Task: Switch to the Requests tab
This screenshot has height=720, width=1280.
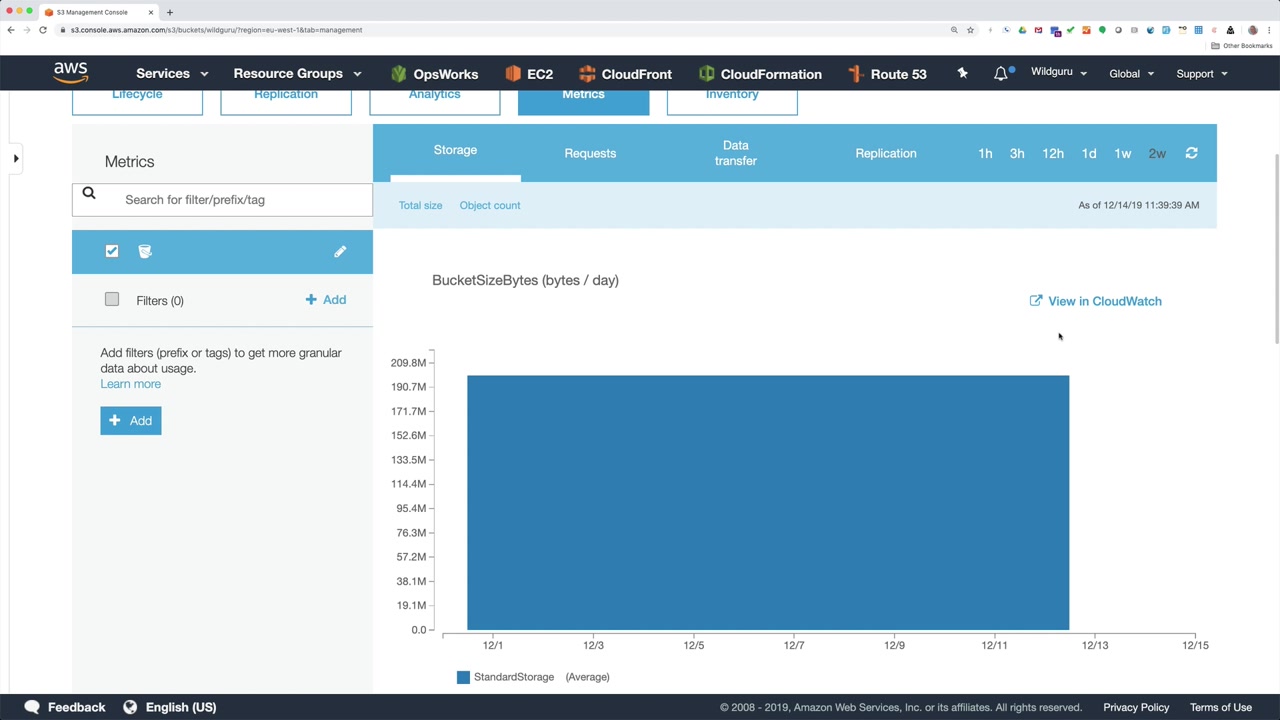Action: point(590,153)
